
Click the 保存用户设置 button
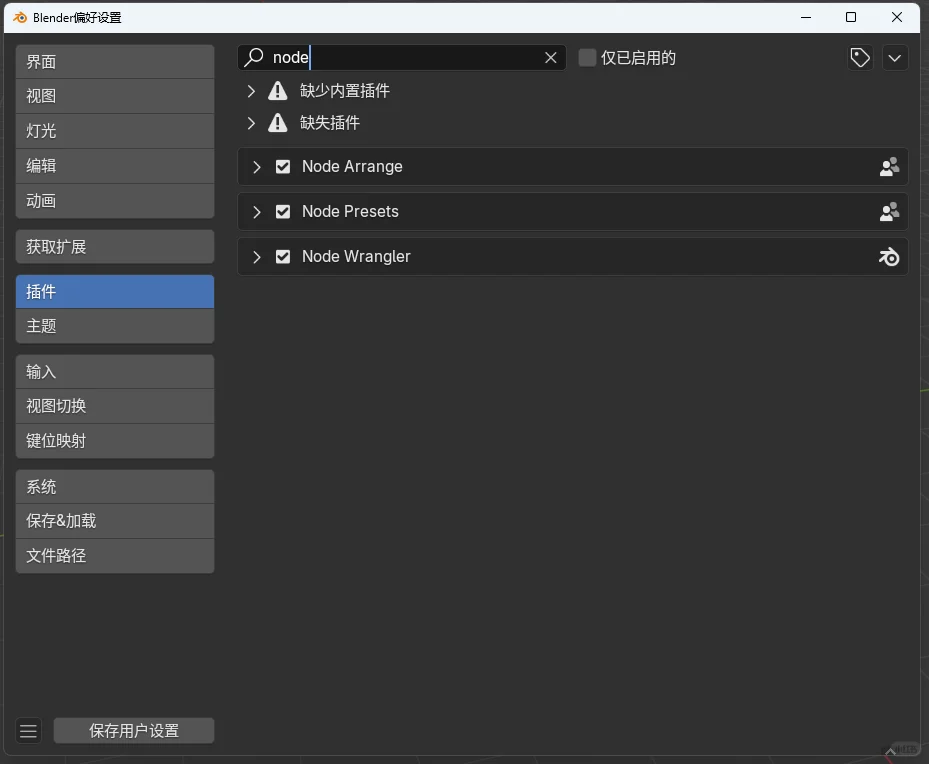pyautogui.click(x=133, y=730)
